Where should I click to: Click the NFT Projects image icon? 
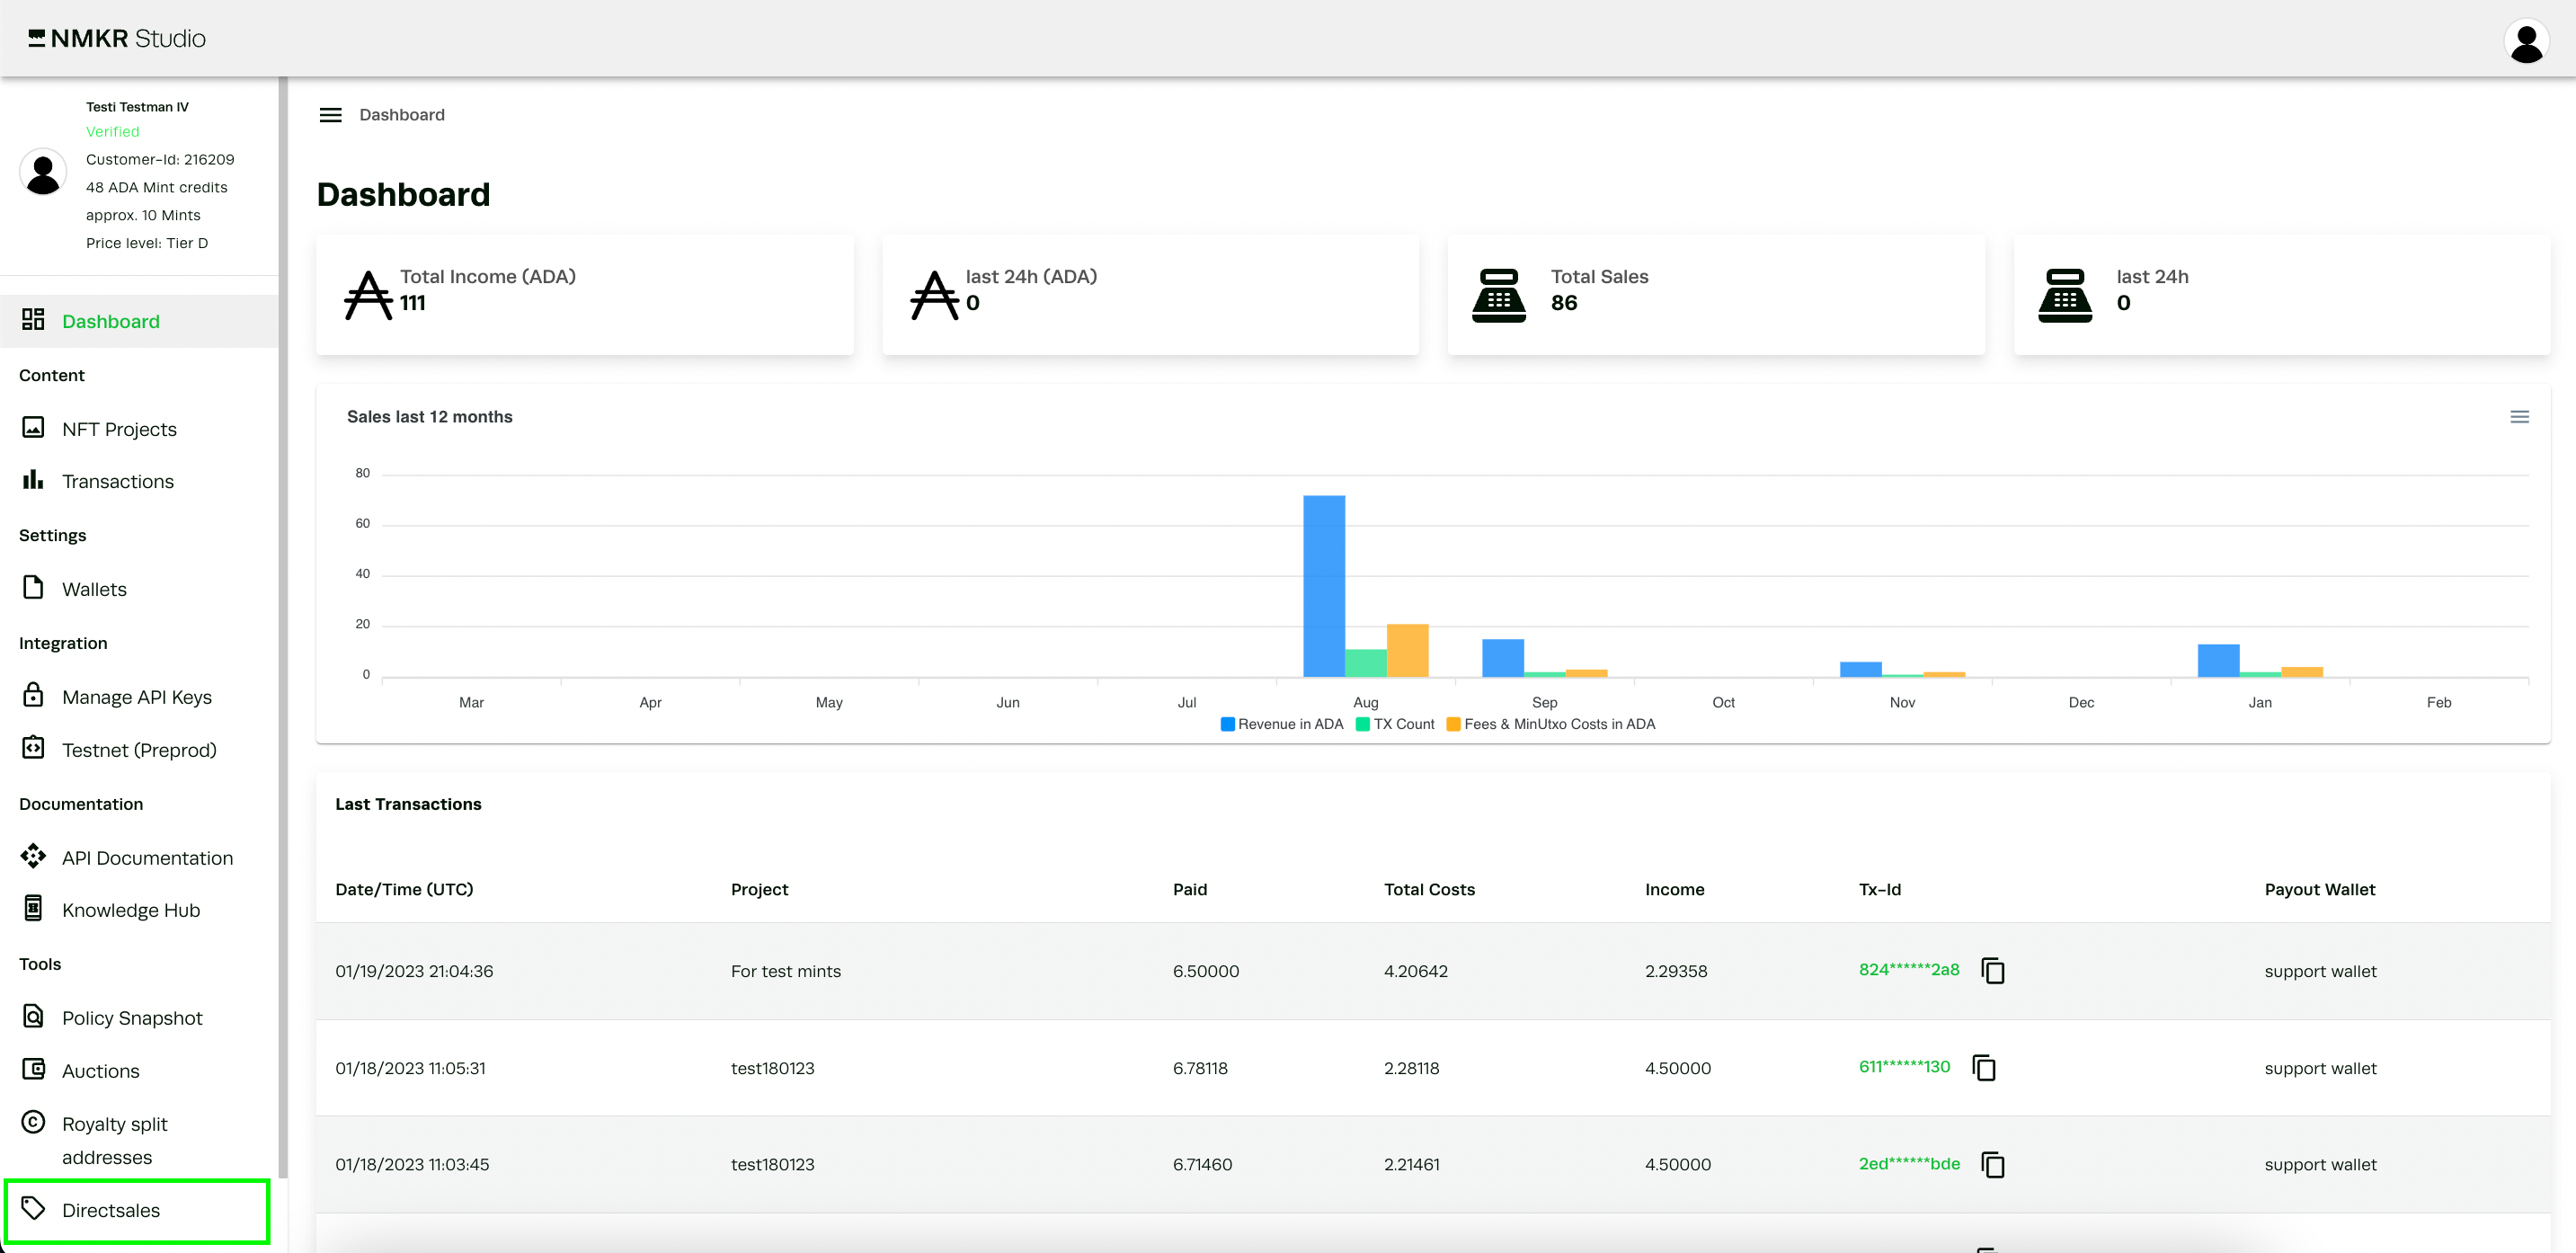click(x=33, y=428)
